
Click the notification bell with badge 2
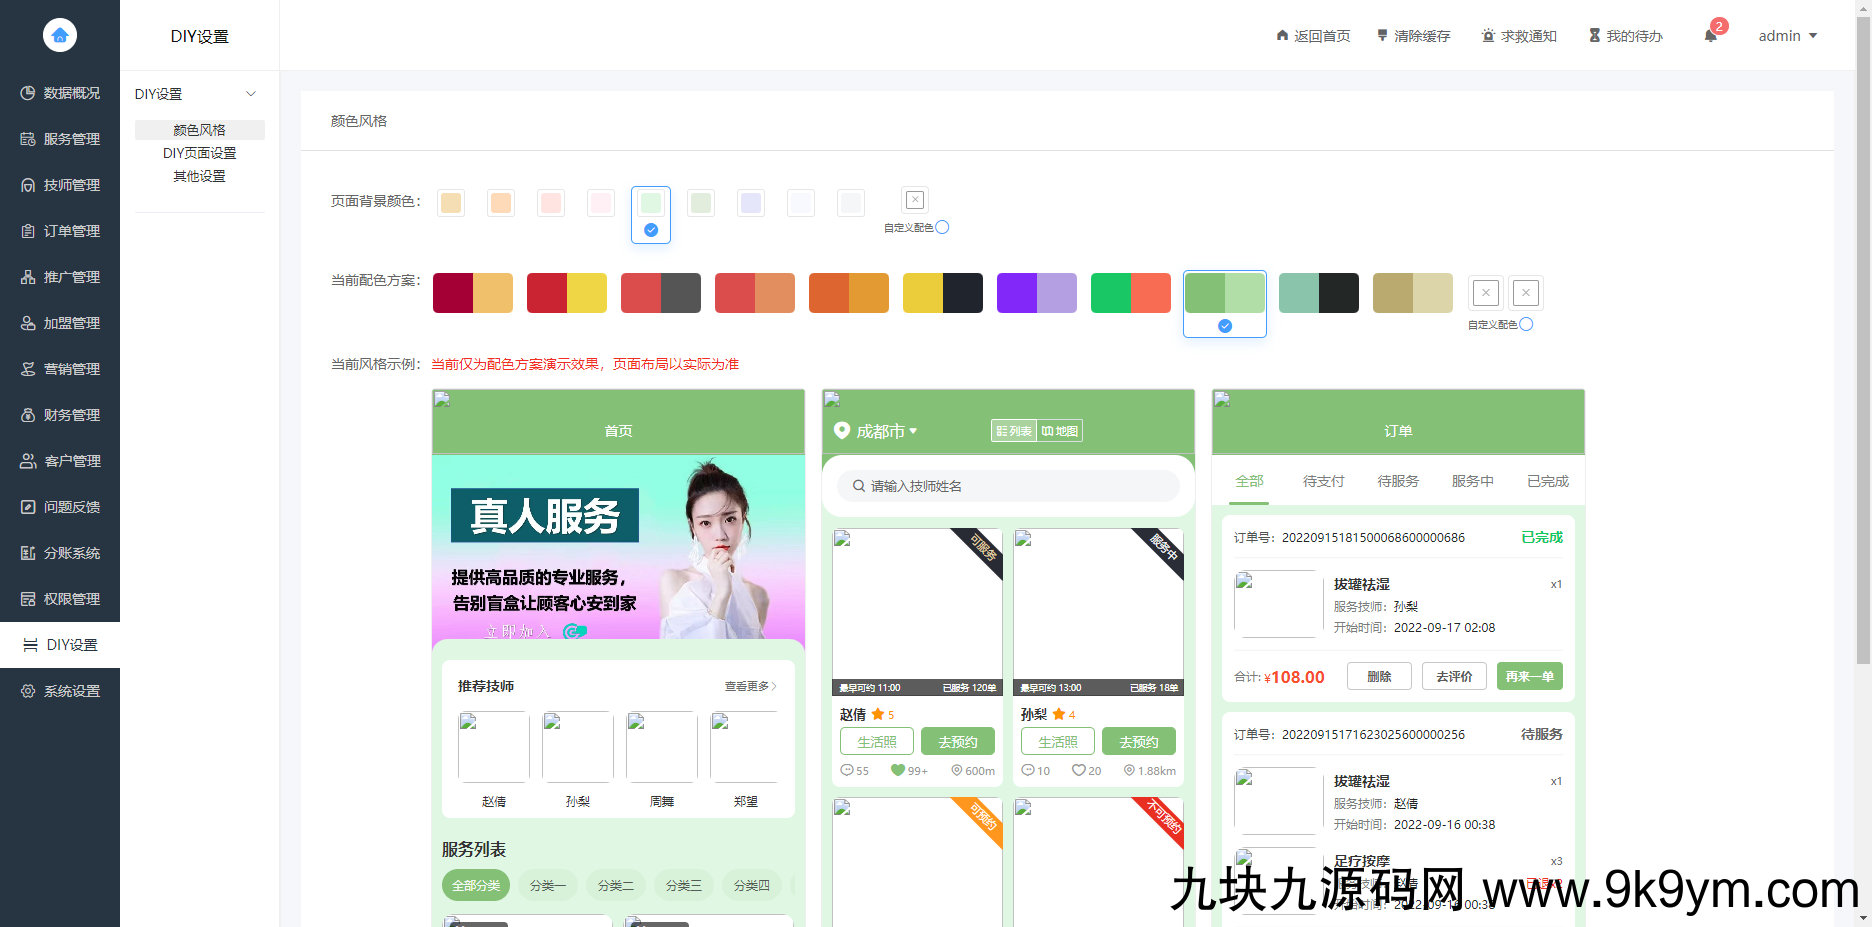point(1711,35)
